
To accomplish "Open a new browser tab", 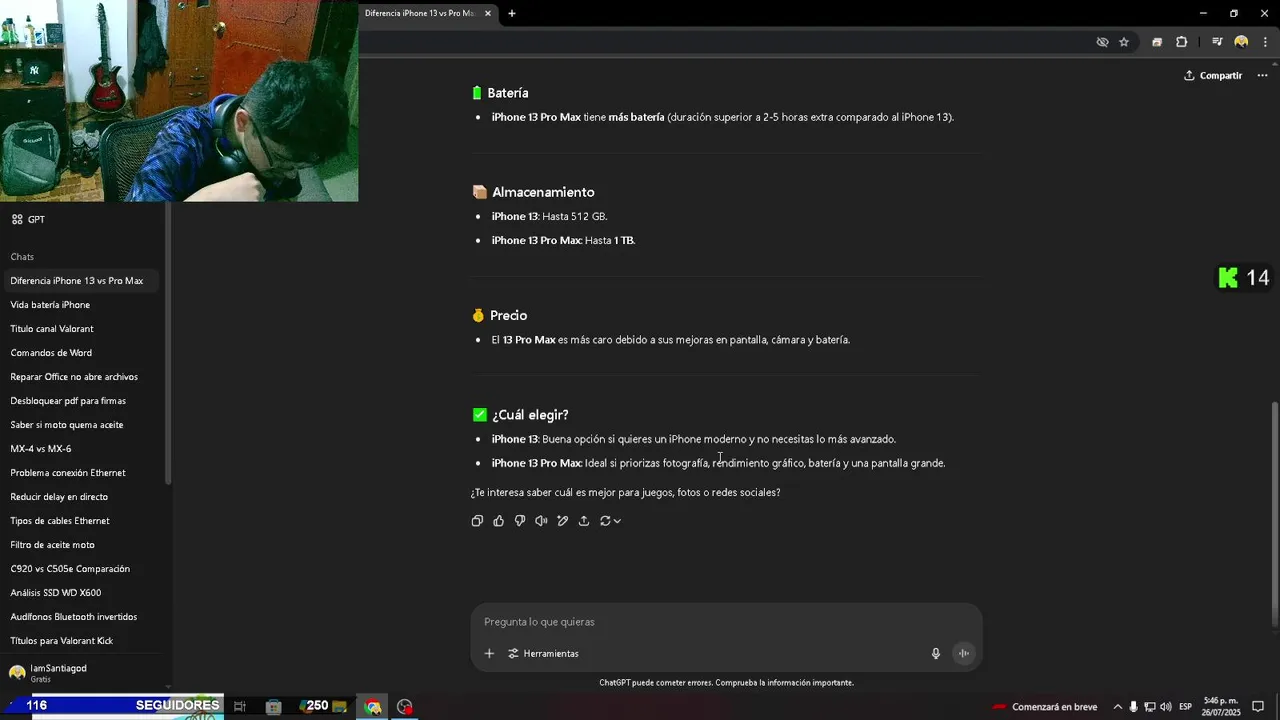I will pyautogui.click(x=512, y=13).
